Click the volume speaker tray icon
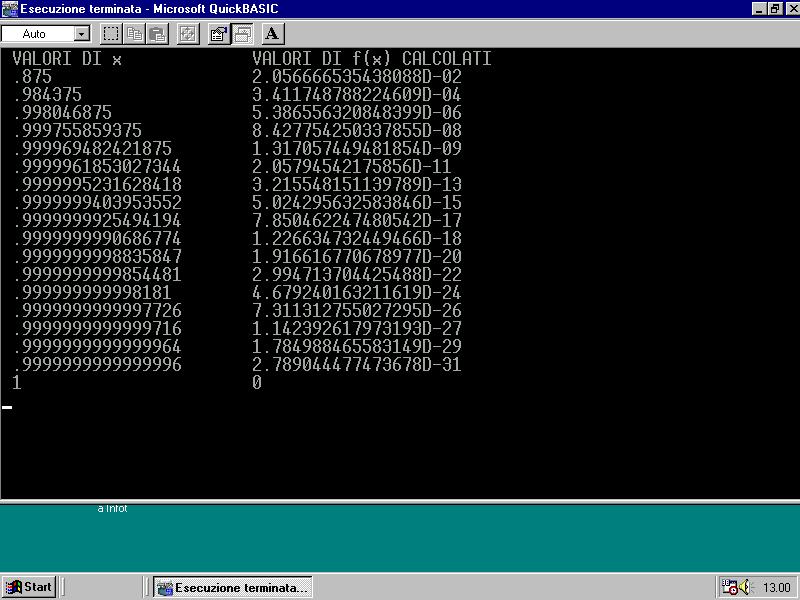This screenshot has width=800, height=600. coord(745,587)
